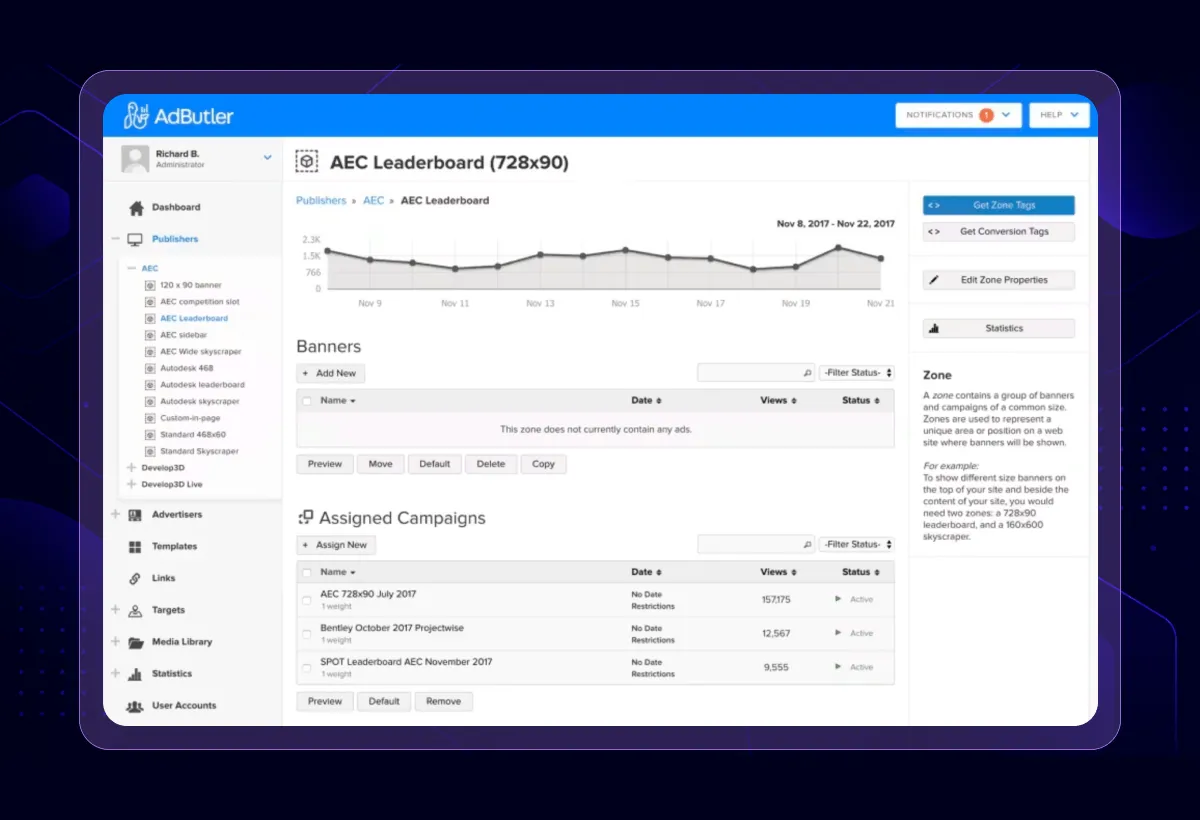Click the Delete button under Banners
The width and height of the screenshot is (1200, 820).
491,464
